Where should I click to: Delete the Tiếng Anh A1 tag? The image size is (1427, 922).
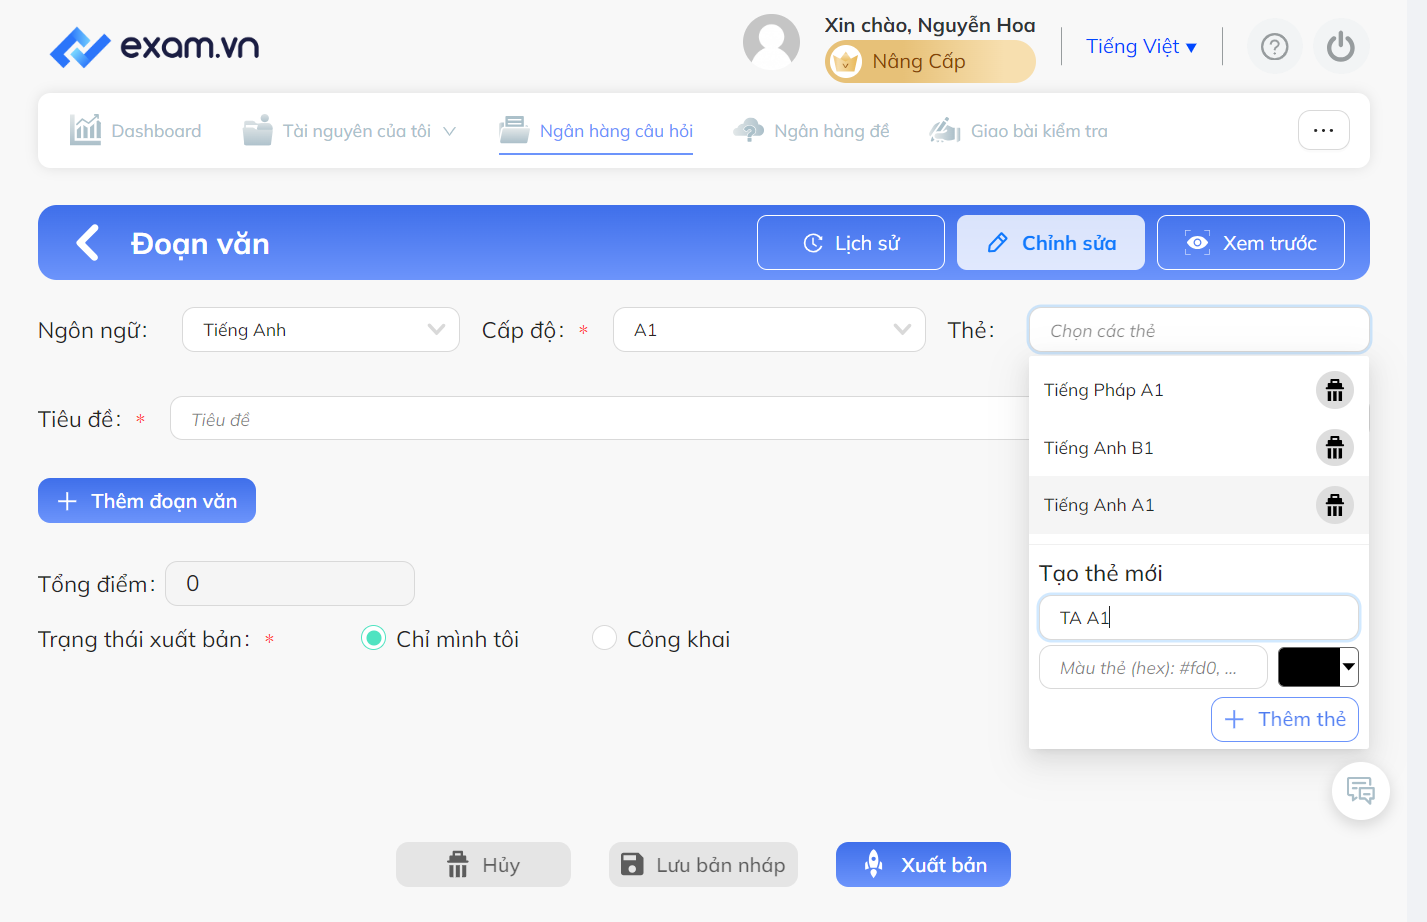pyautogui.click(x=1334, y=505)
